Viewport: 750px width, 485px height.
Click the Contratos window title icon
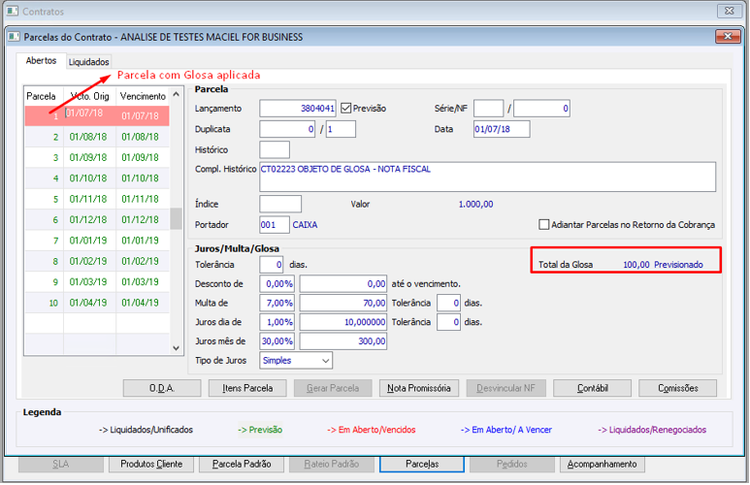pyautogui.click(x=12, y=11)
